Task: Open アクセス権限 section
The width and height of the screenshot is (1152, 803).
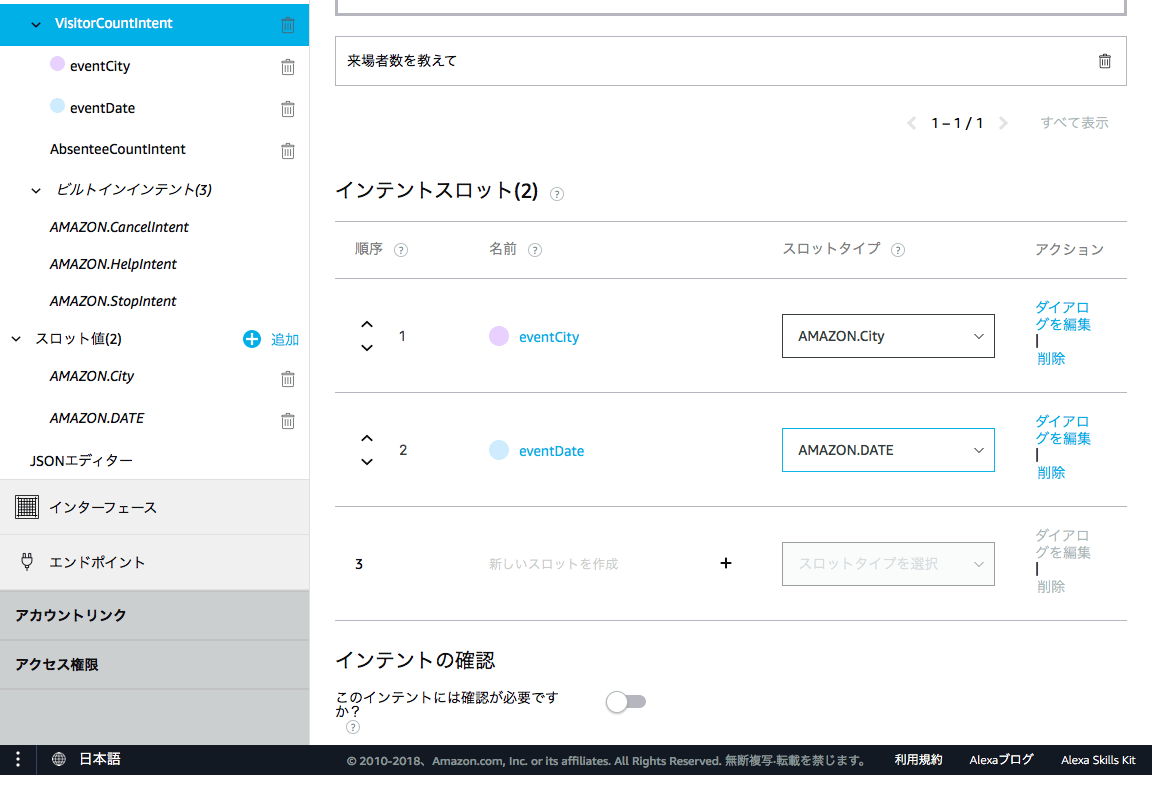Action: (154, 664)
